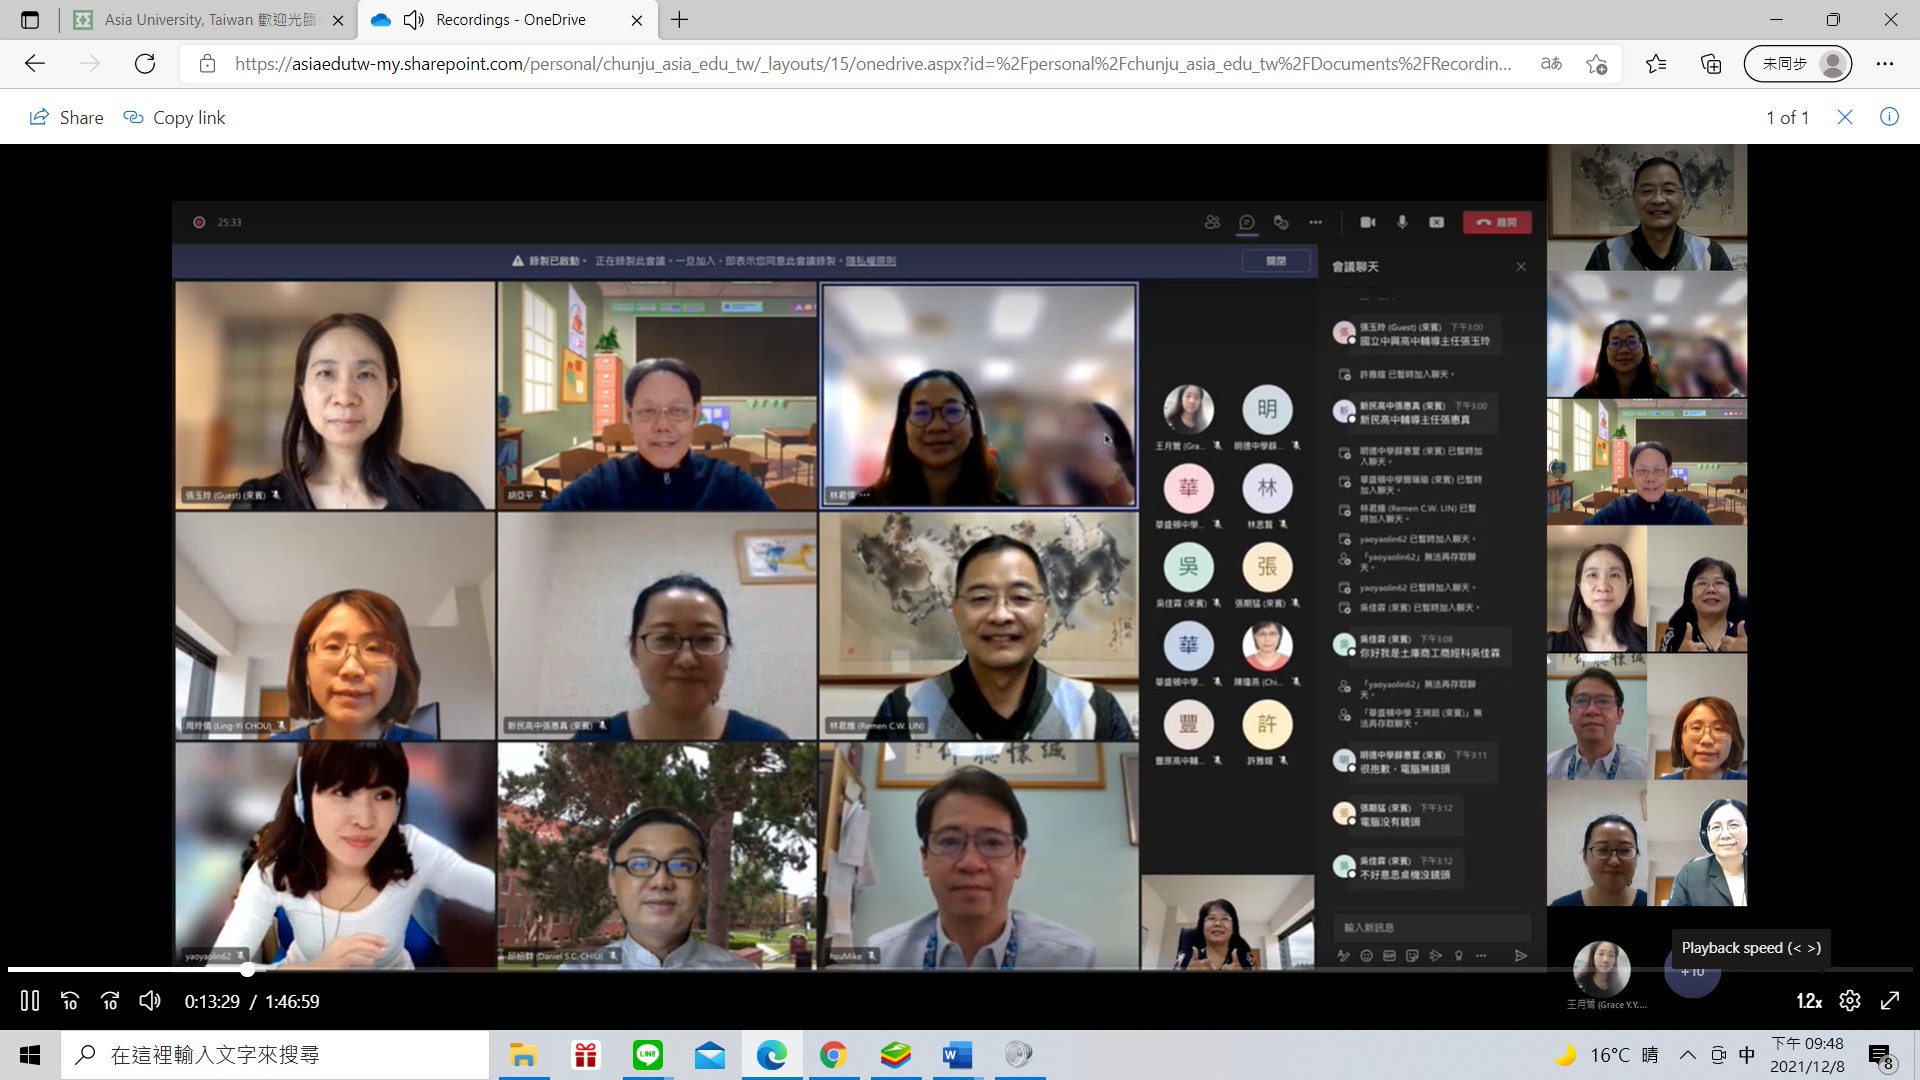Click the seek bar handle
The height and width of the screenshot is (1080, 1920).
[x=247, y=969]
